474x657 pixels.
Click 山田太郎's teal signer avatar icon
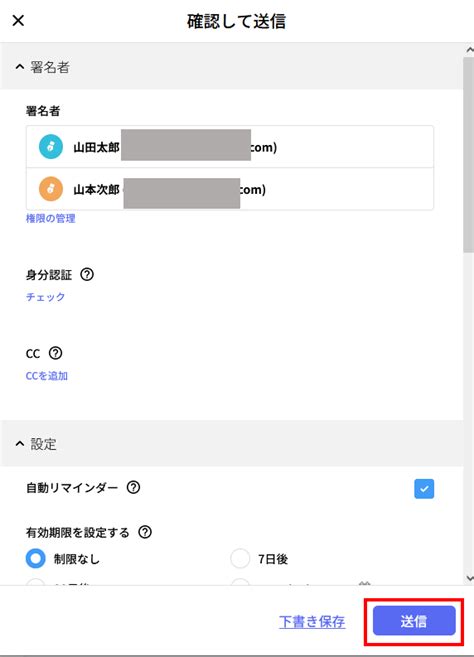click(x=51, y=147)
